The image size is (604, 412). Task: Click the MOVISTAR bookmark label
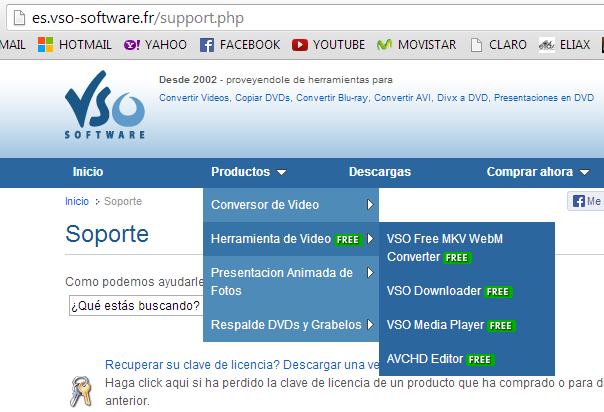(427, 45)
